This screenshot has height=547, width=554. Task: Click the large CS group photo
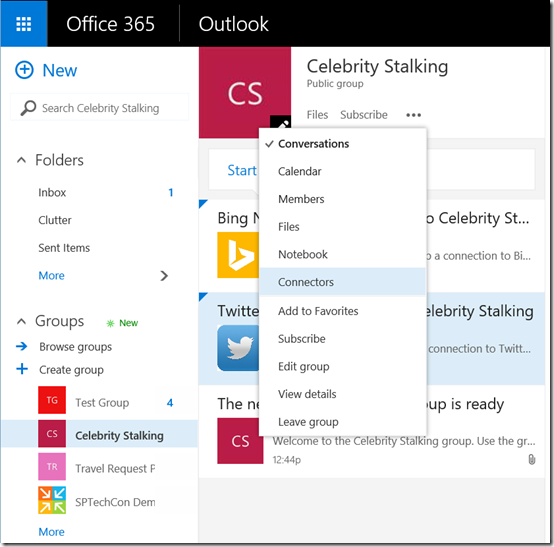(x=245, y=93)
